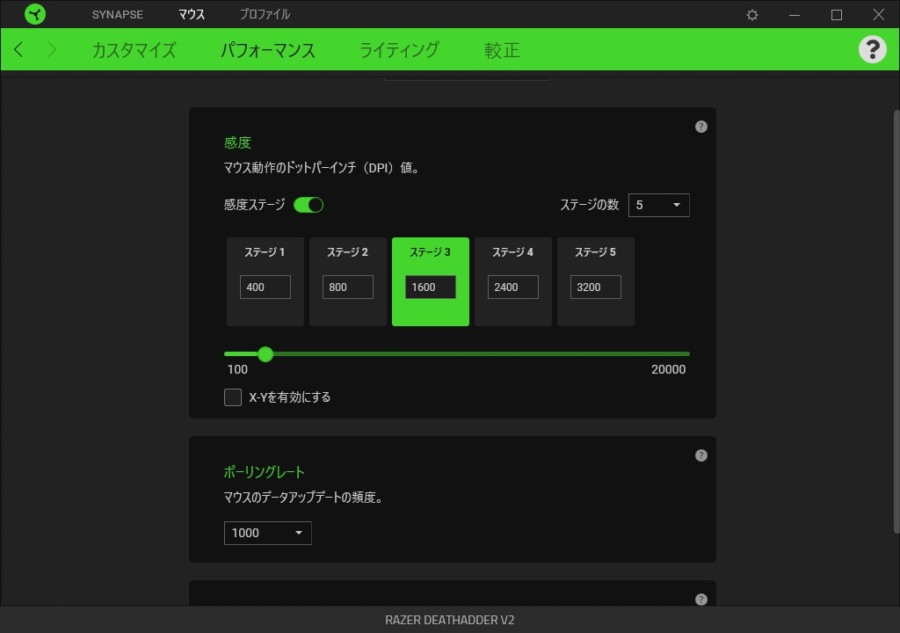The height and width of the screenshot is (633, 900).
Task: Click the Razer Synapse logo icon
Action: [35, 14]
